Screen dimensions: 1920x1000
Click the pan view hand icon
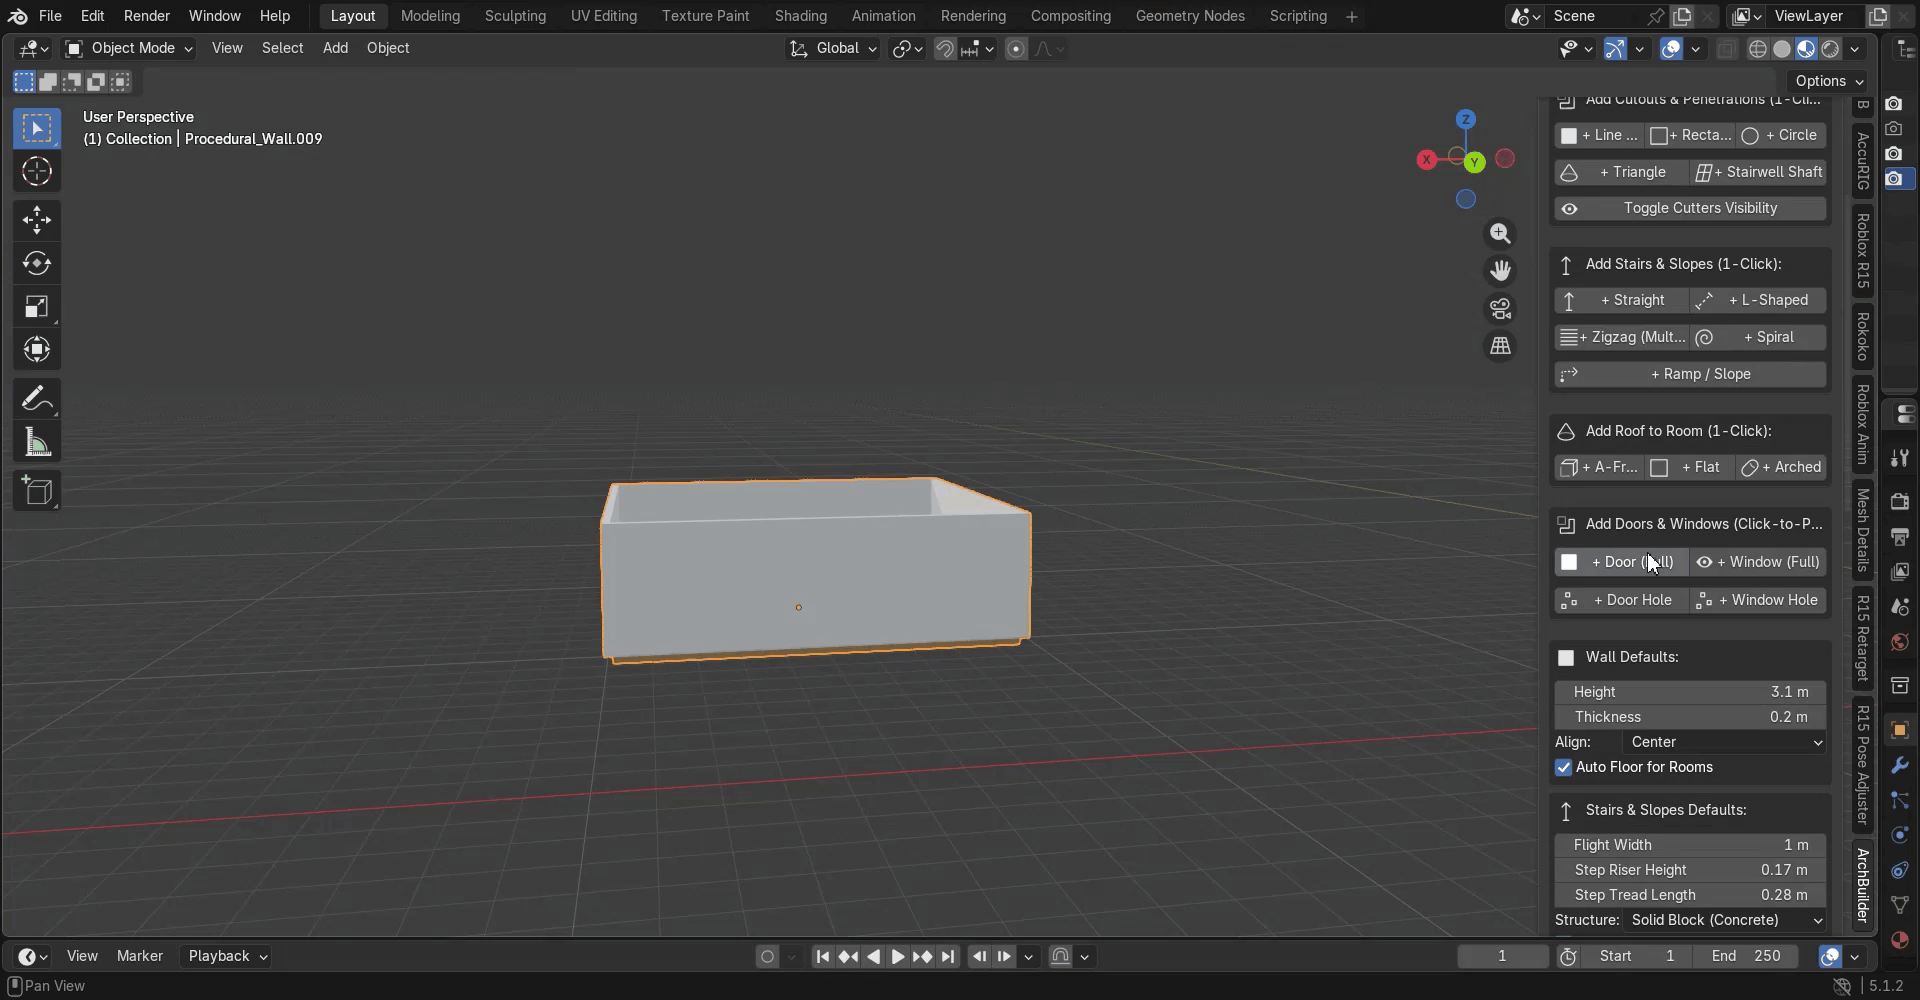1500,271
